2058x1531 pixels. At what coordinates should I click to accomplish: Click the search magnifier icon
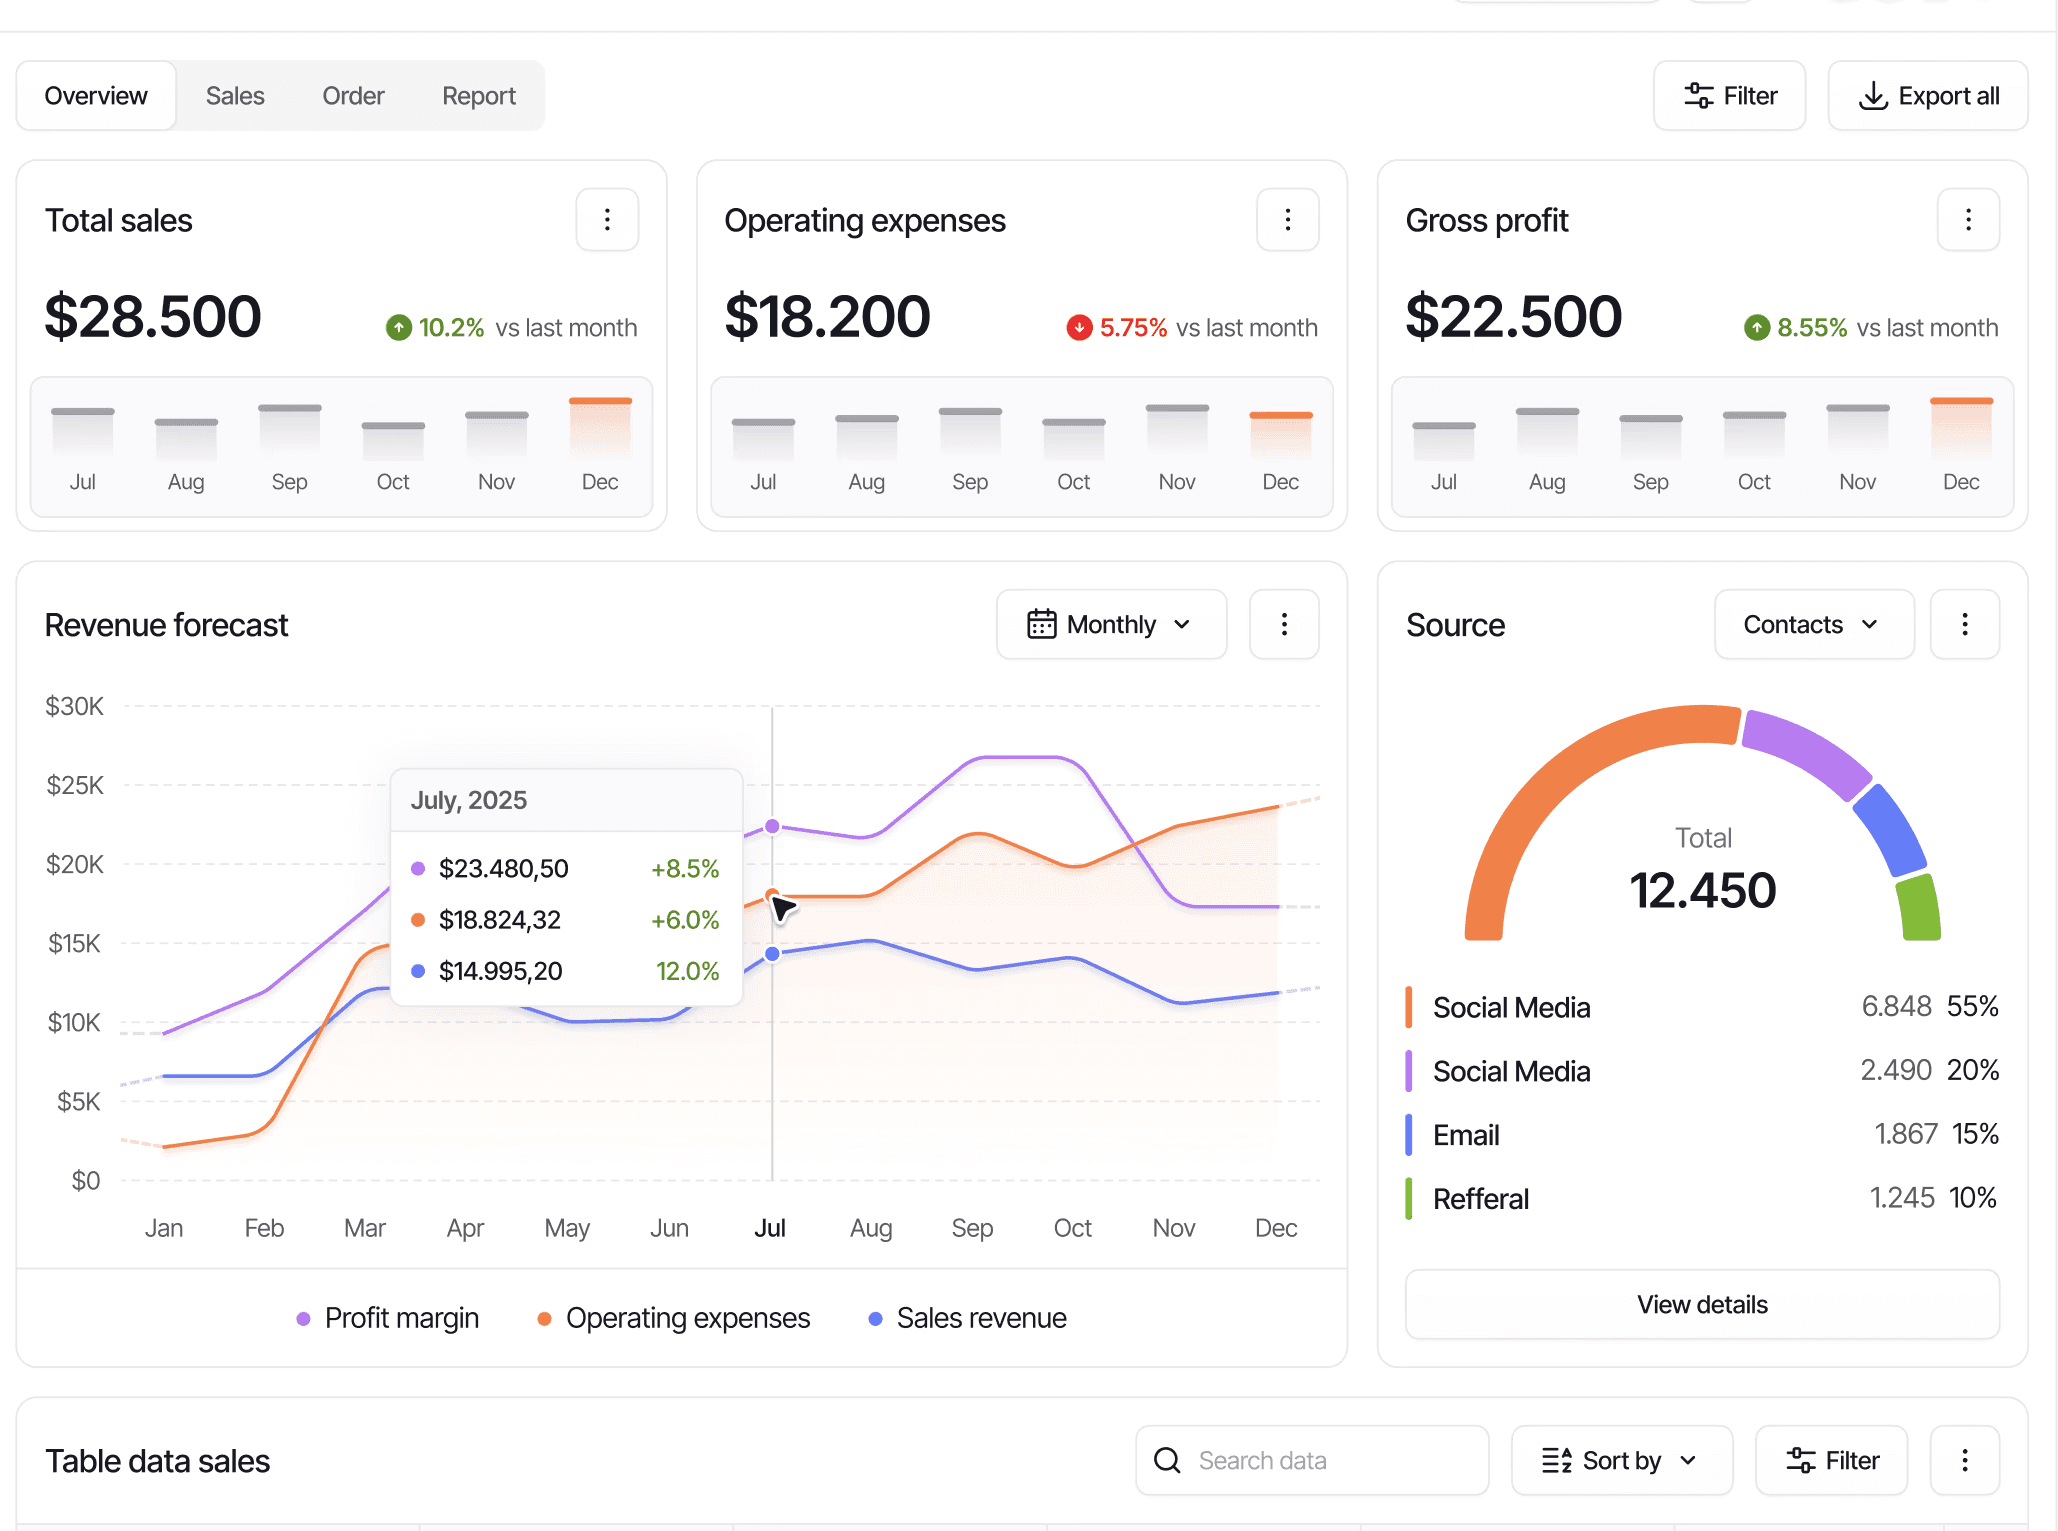pos(1167,1461)
